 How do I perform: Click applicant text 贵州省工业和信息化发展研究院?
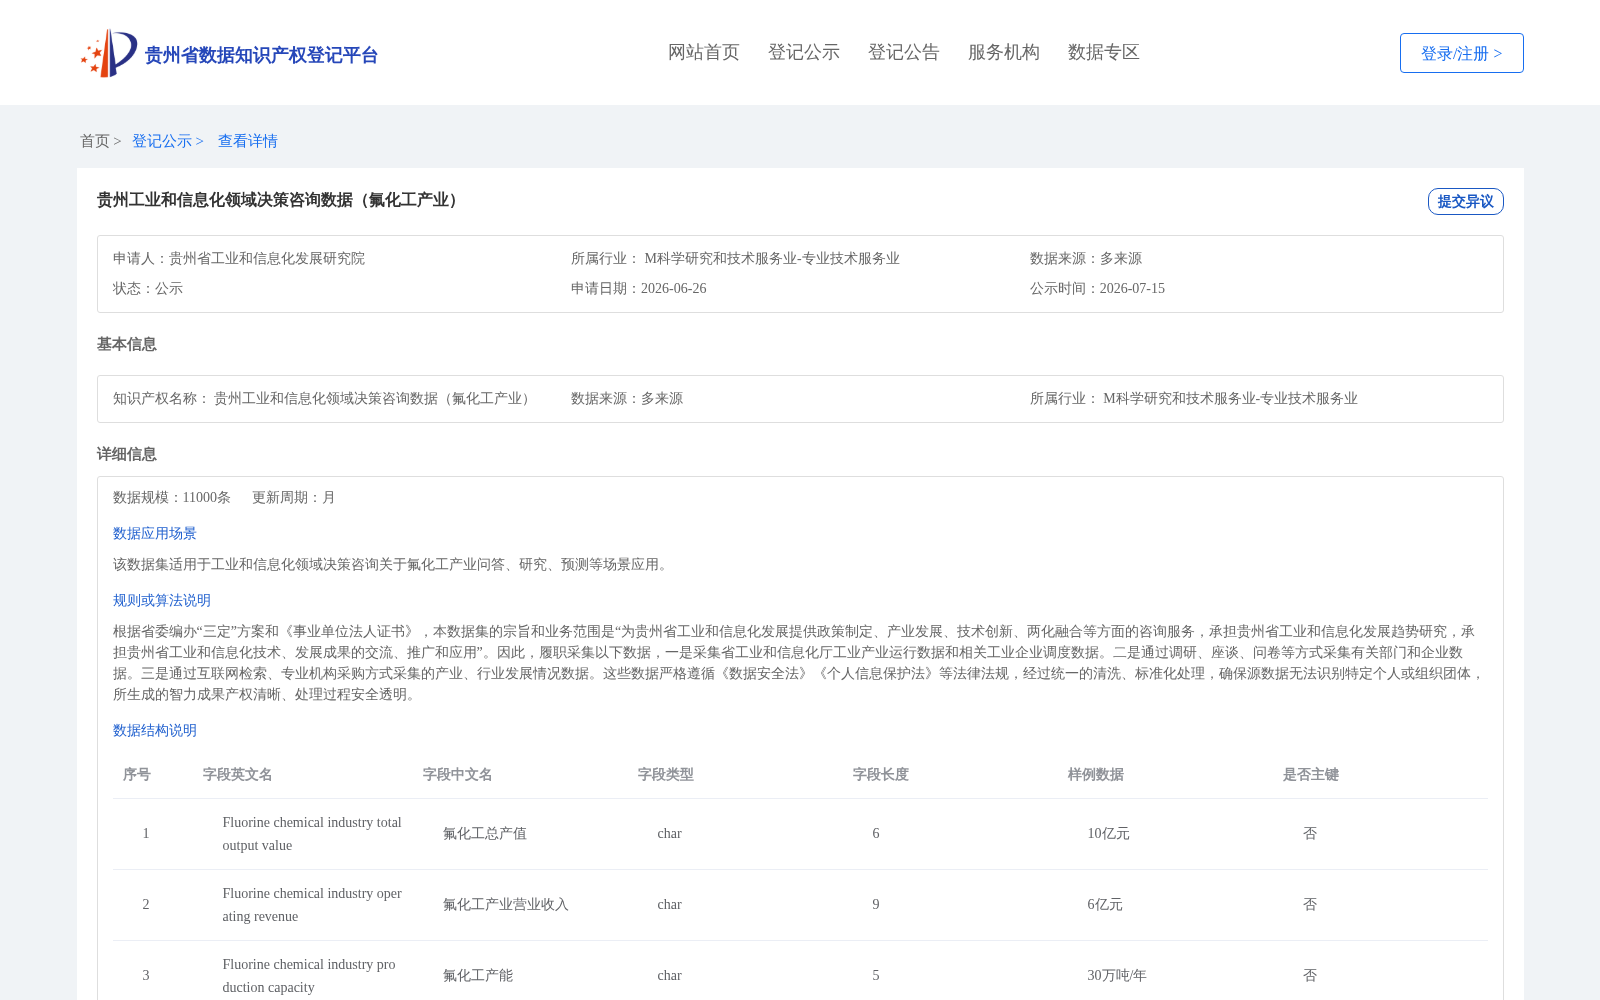[267, 258]
